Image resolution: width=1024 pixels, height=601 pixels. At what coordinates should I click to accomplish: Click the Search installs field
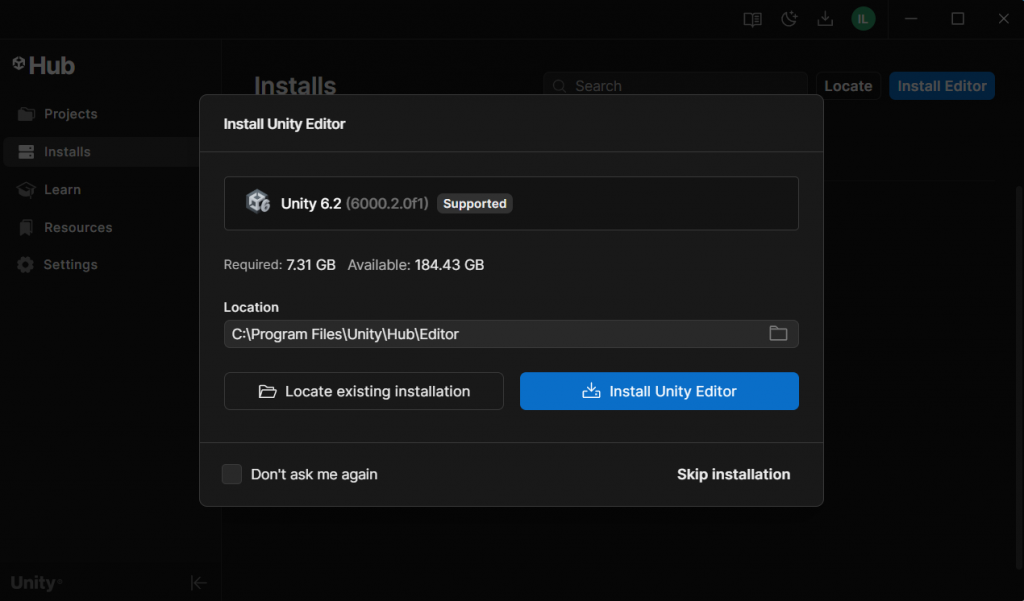[x=675, y=86]
